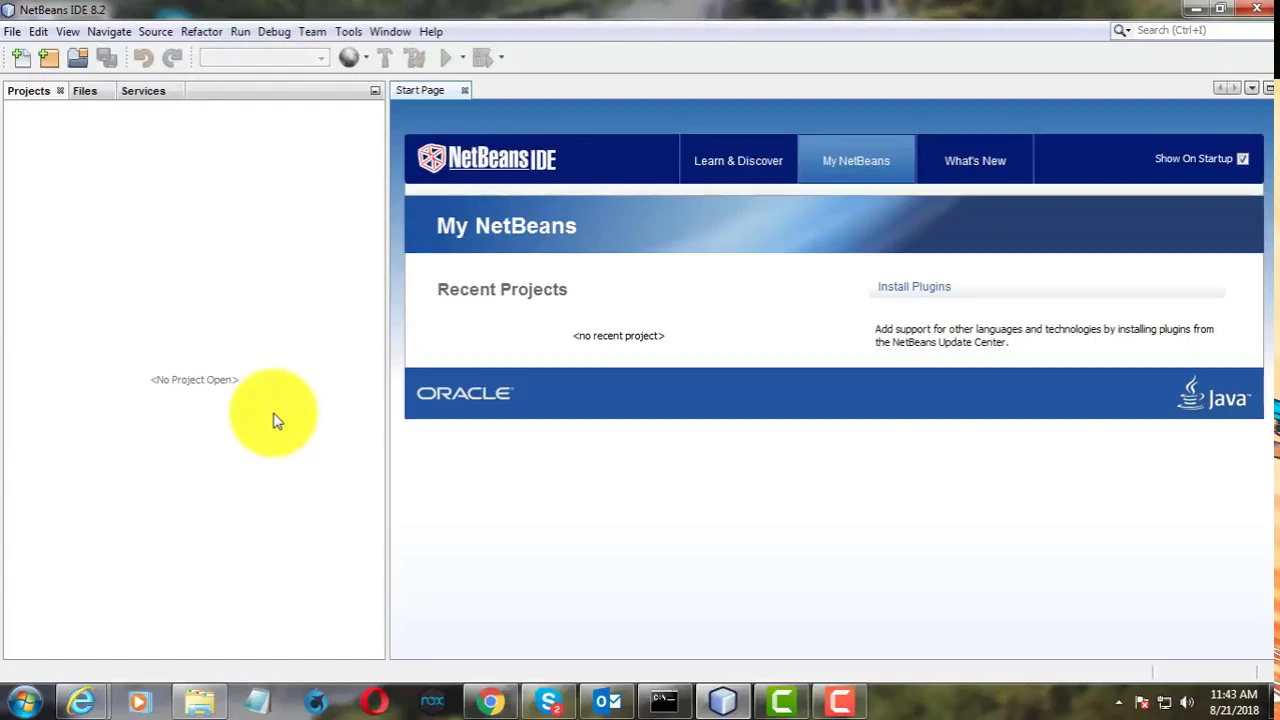Click the Install Plugins link
Viewport: 1280px width, 720px height.
(x=914, y=287)
